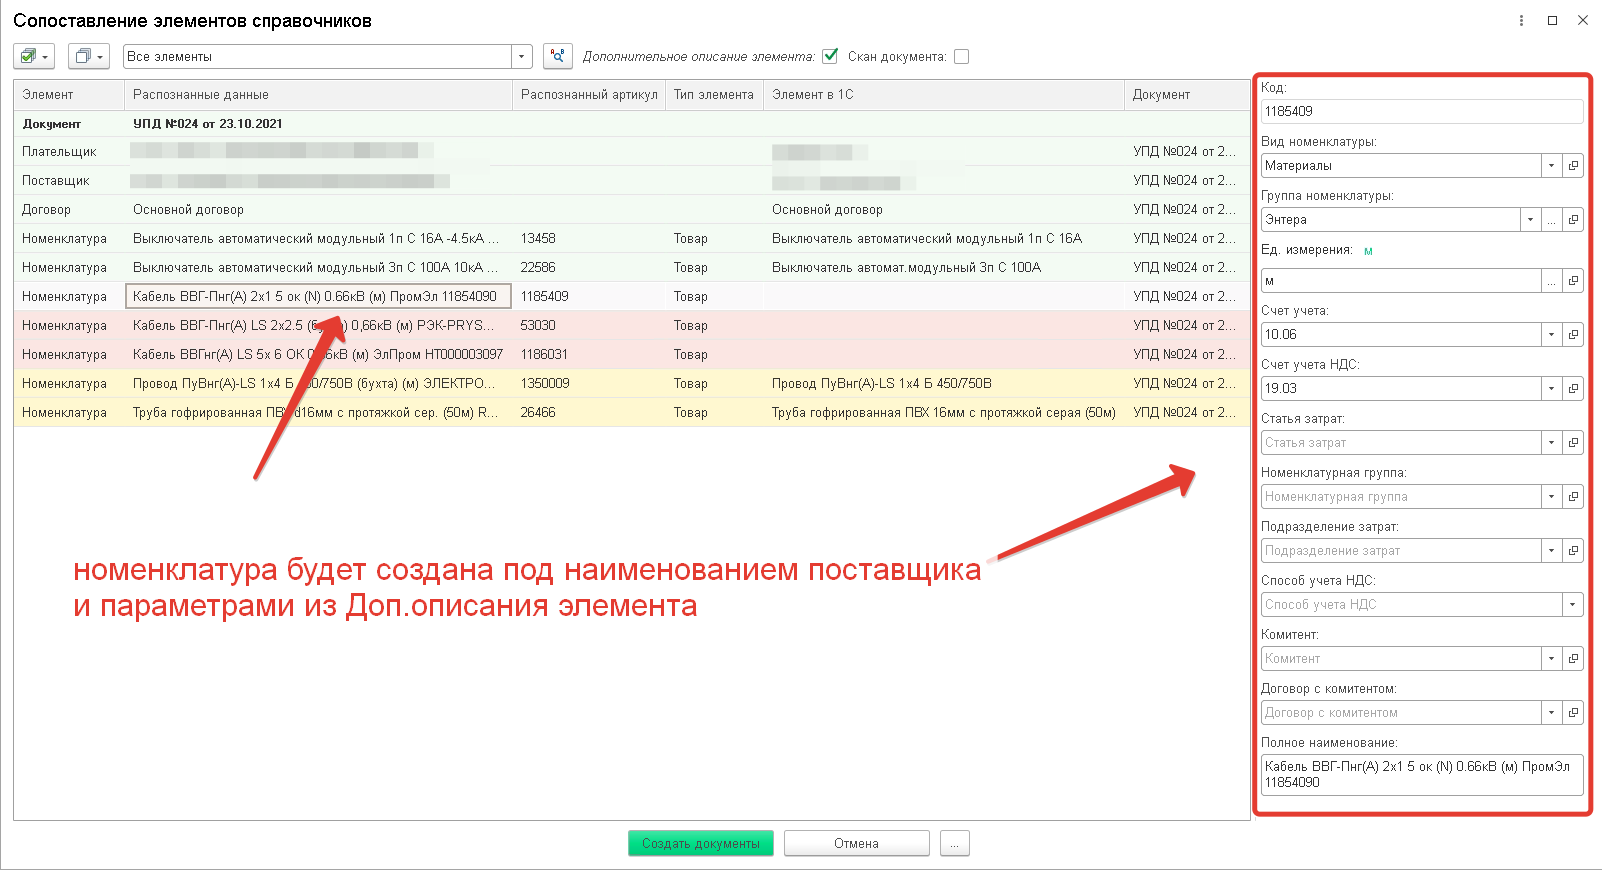Expand the Комитент dropdown arrow

1551,659
